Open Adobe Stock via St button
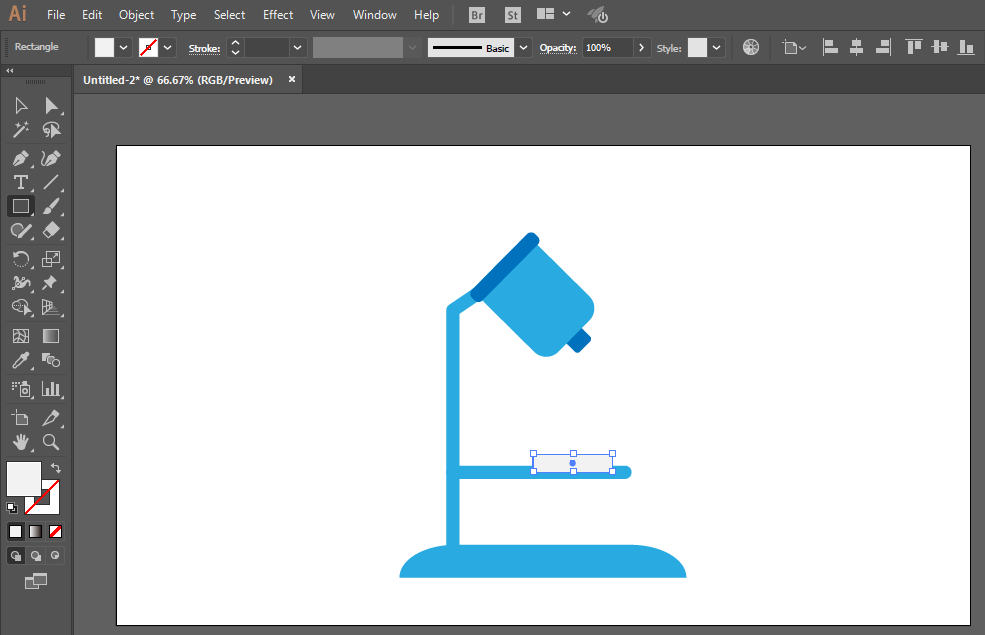This screenshot has height=635, width=985. pos(513,15)
